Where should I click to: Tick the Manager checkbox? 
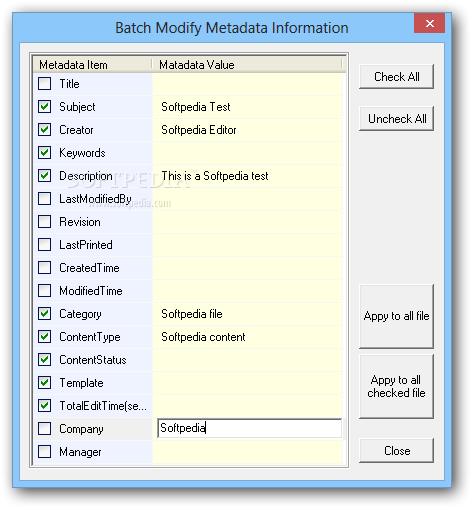pyautogui.click(x=44, y=452)
